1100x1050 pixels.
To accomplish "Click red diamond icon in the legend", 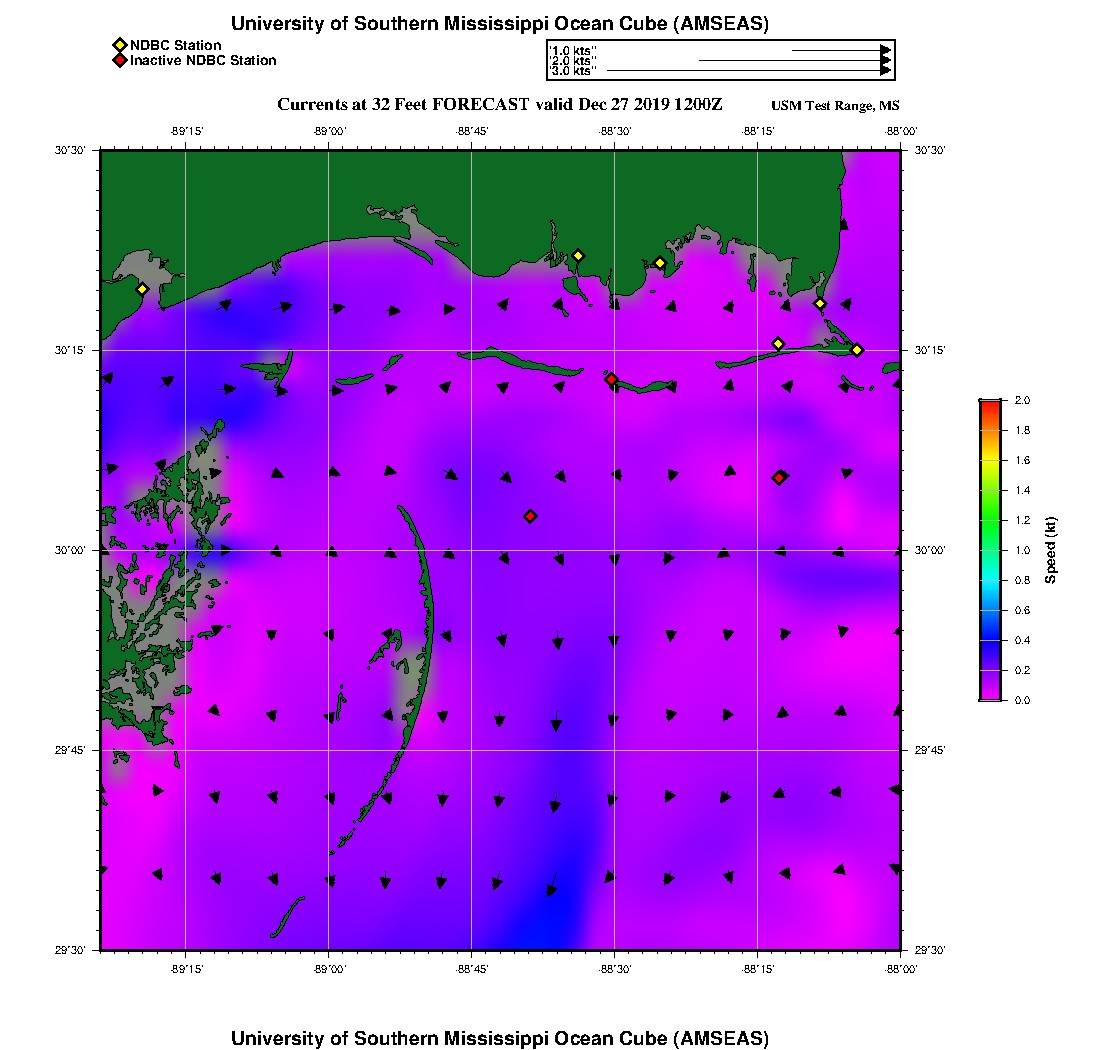I will (x=120, y=60).
